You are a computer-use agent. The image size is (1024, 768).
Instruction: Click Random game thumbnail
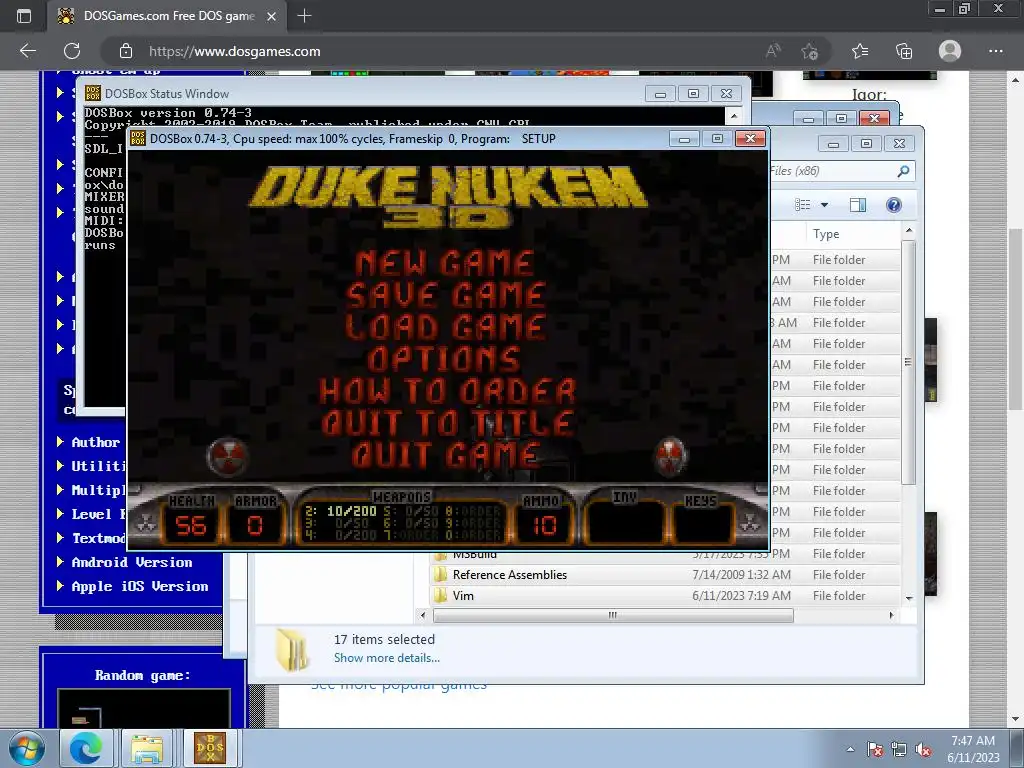(x=144, y=709)
